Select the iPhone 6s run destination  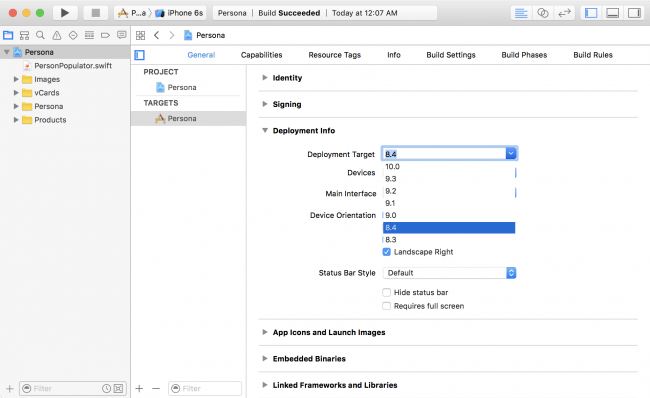pyautogui.click(x=179, y=13)
